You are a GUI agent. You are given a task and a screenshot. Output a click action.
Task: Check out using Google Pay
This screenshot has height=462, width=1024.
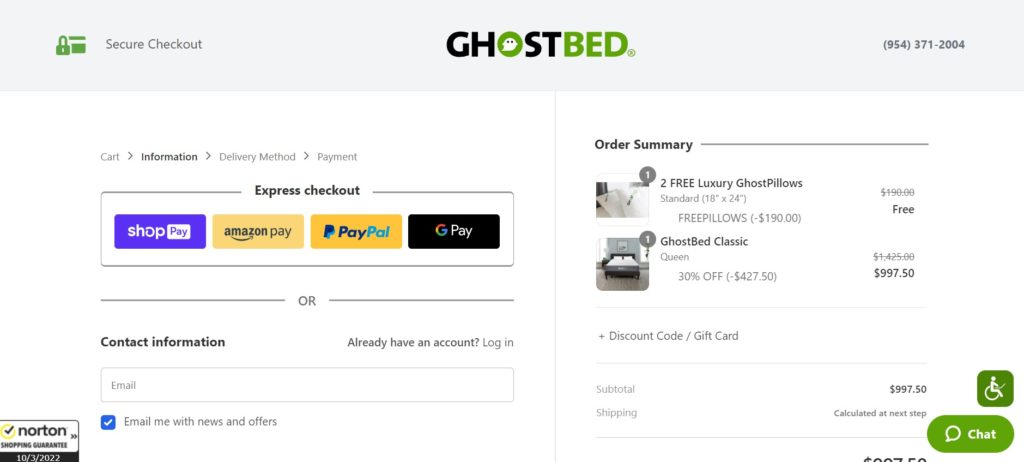click(454, 231)
